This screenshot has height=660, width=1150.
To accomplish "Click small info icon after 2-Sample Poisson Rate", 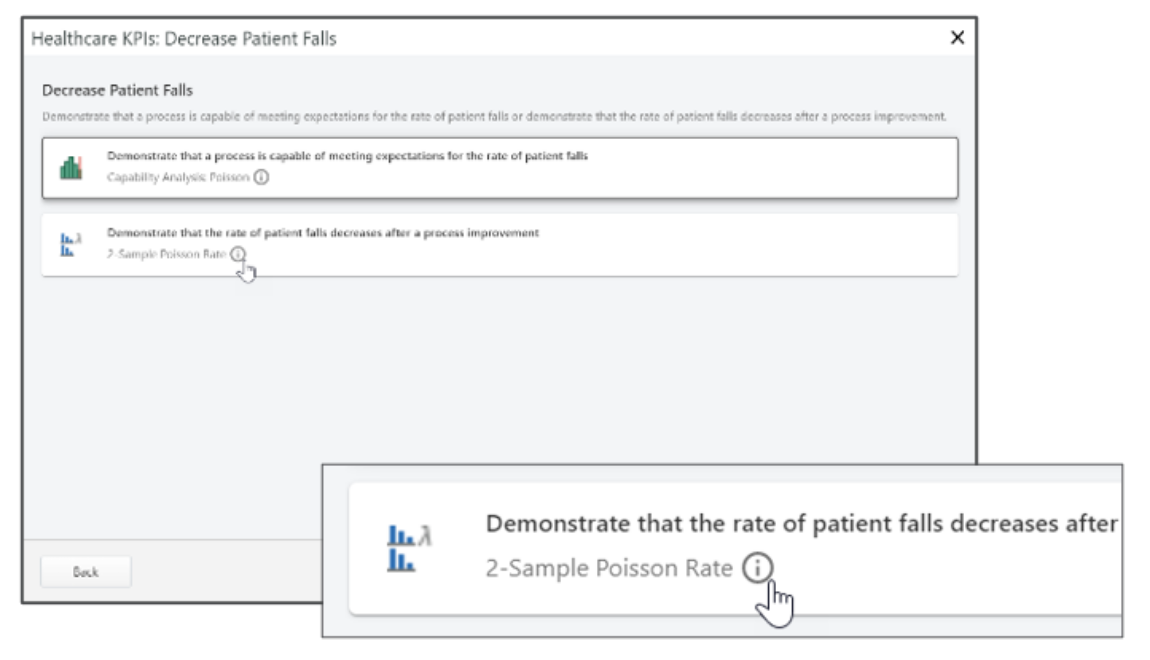I will 238,254.
